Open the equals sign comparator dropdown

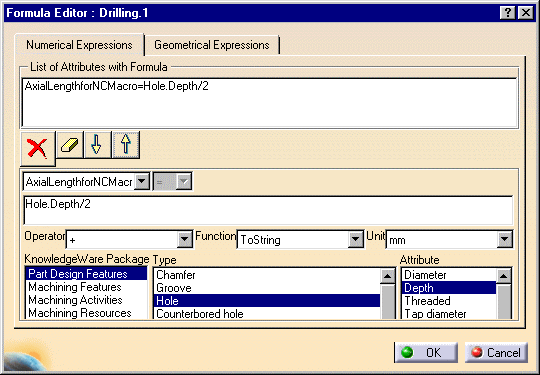(184, 181)
